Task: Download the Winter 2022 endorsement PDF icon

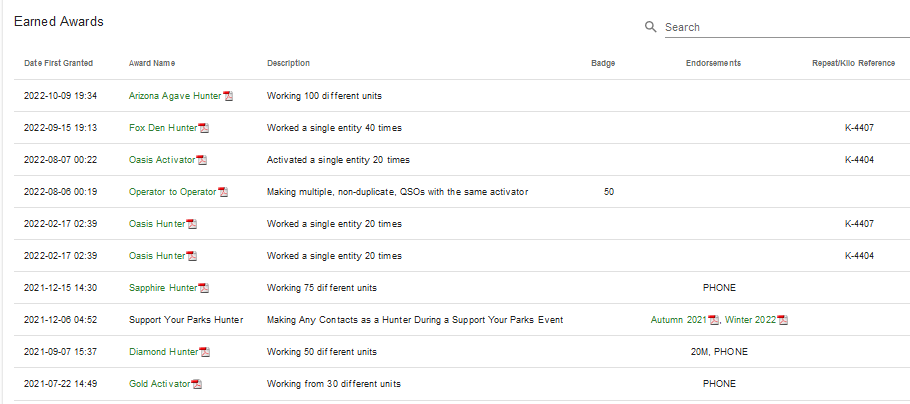Action: pos(783,320)
